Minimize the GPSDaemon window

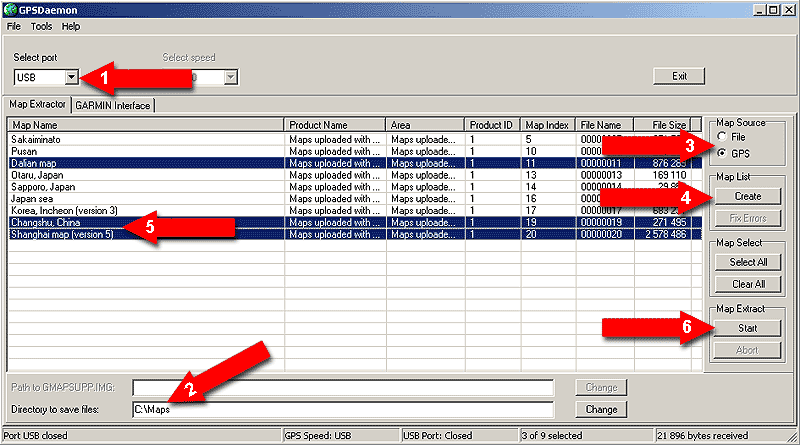tap(760, 10)
